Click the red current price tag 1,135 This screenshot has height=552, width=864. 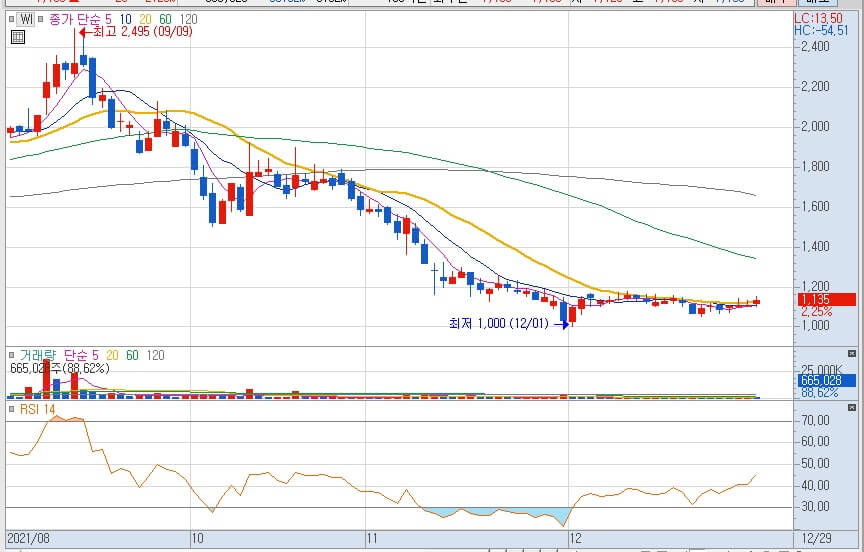(827, 300)
